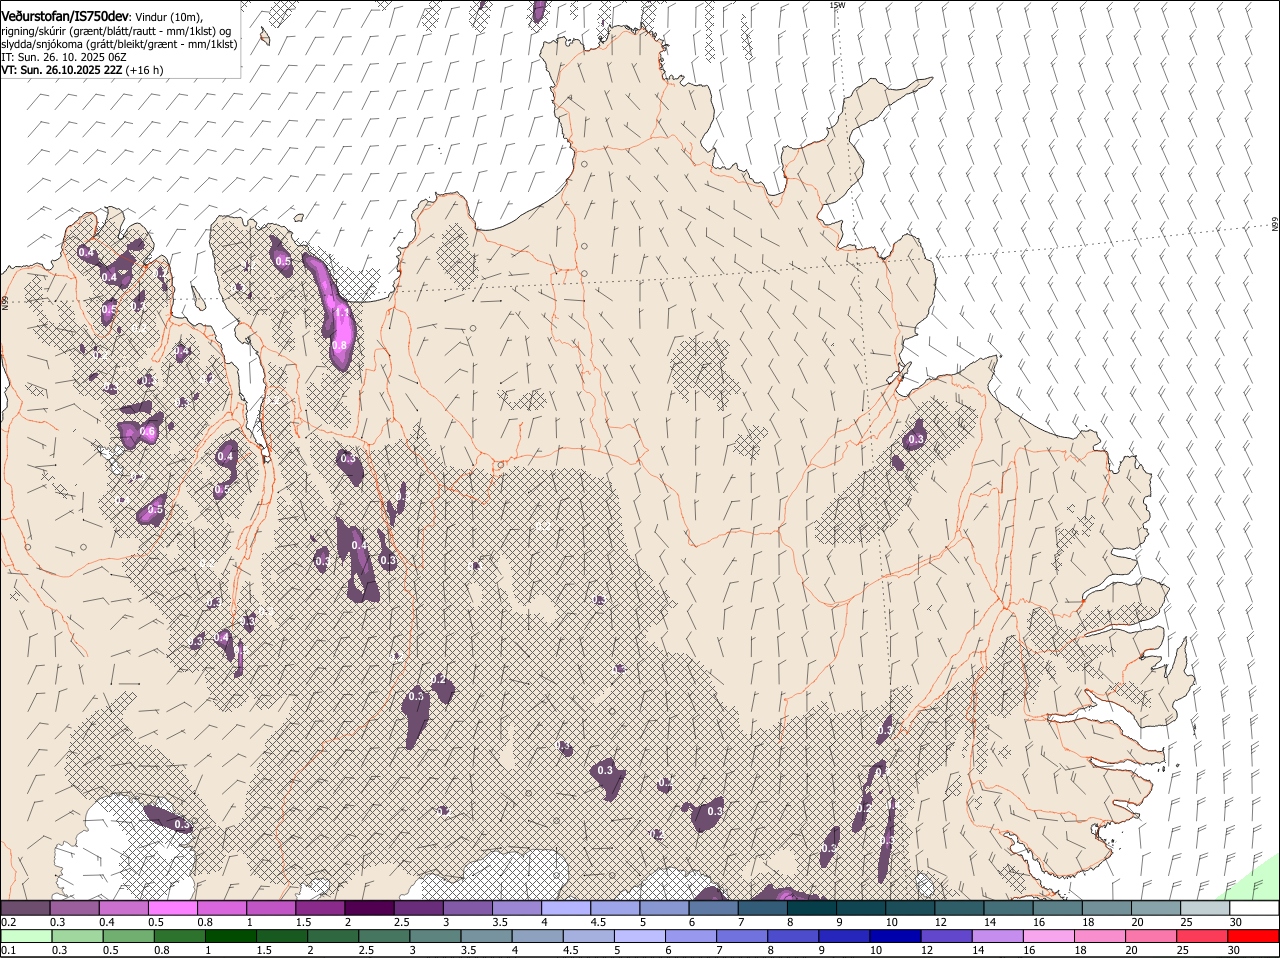Select the lavender 14 swatch in the rain scale
Screen dimensions: 1280x958
pos(997,936)
